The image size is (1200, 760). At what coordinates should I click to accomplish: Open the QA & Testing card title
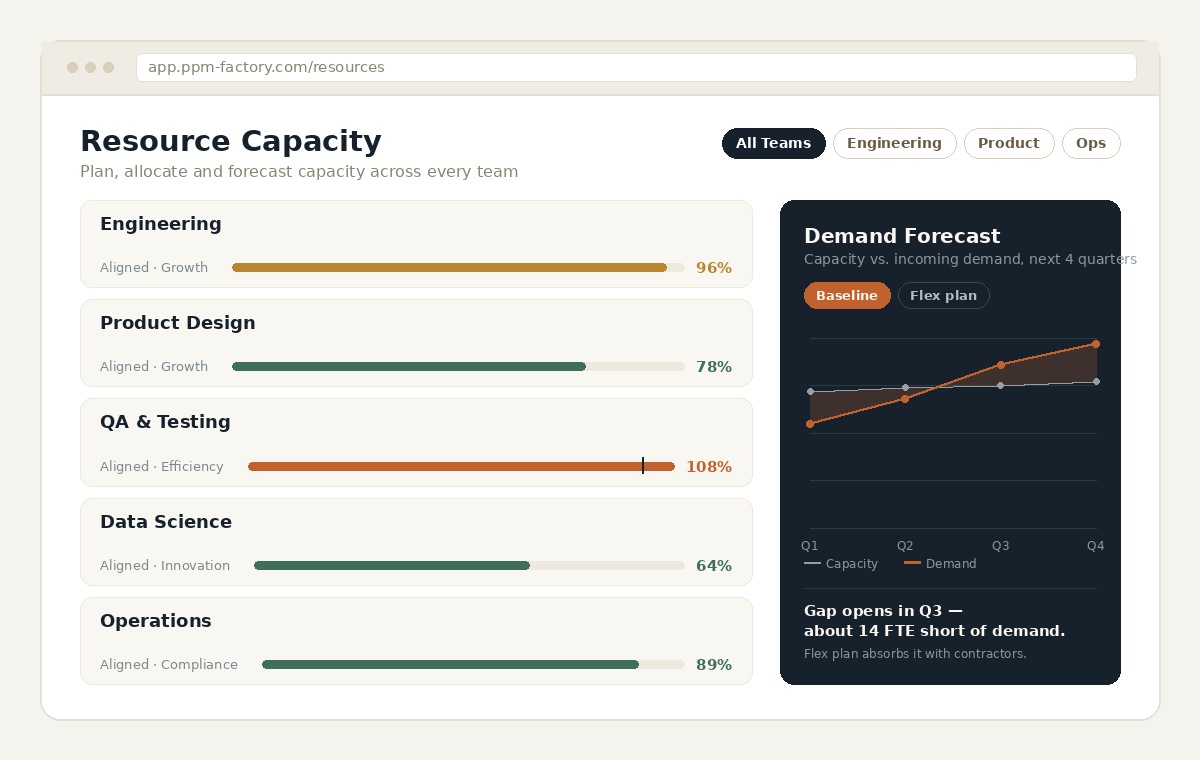165,422
